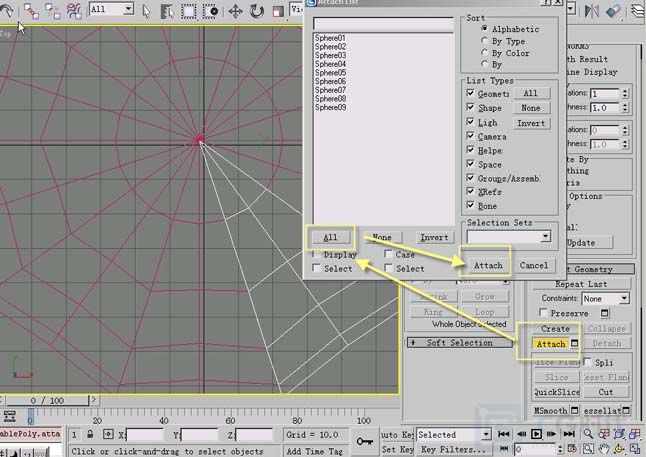Open the Selection Sets dropdown
Image resolution: width=646 pixels, height=457 pixels.
(545, 236)
